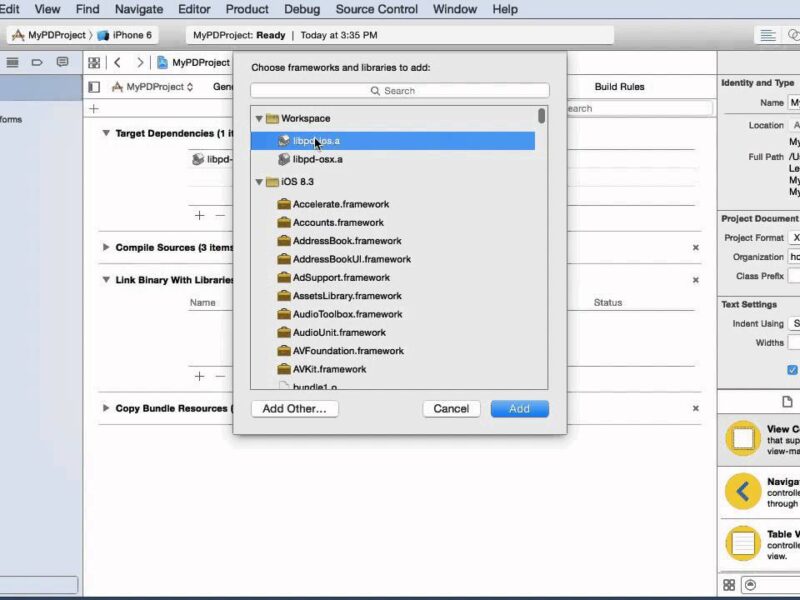800x600 pixels.
Task: Switch to the Build Rules tab
Action: coord(619,87)
